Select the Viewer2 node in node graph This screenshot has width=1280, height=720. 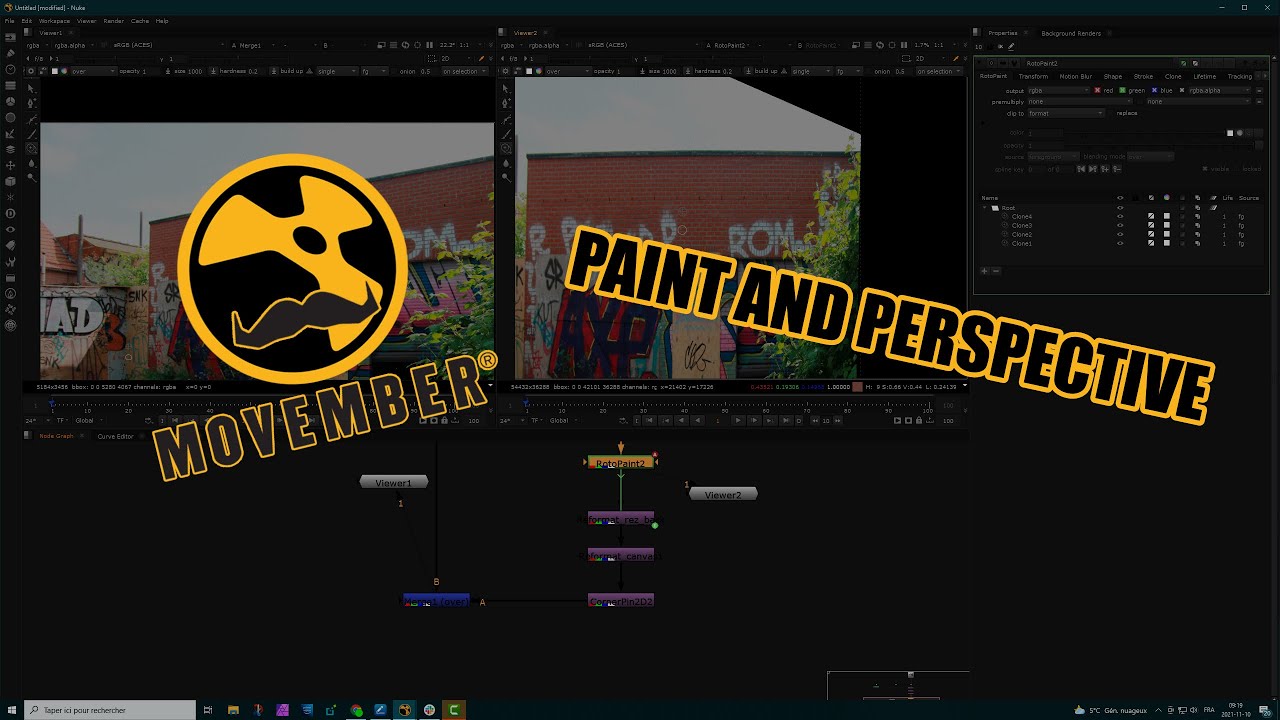pos(723,494)
